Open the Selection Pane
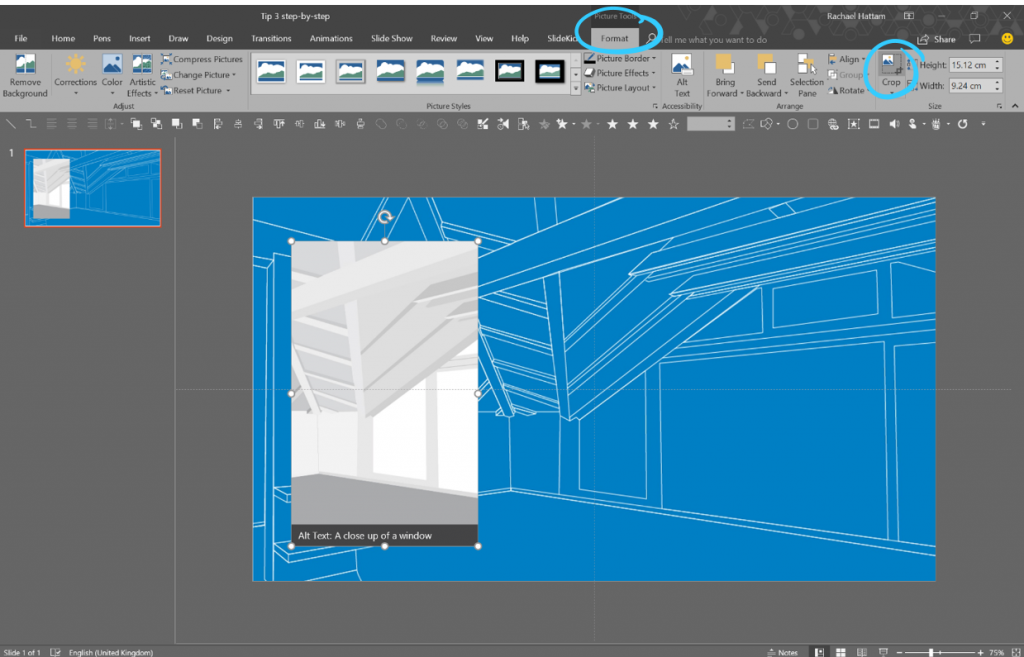The width and height of the screenshot is (1024, 657). point(806,75)
